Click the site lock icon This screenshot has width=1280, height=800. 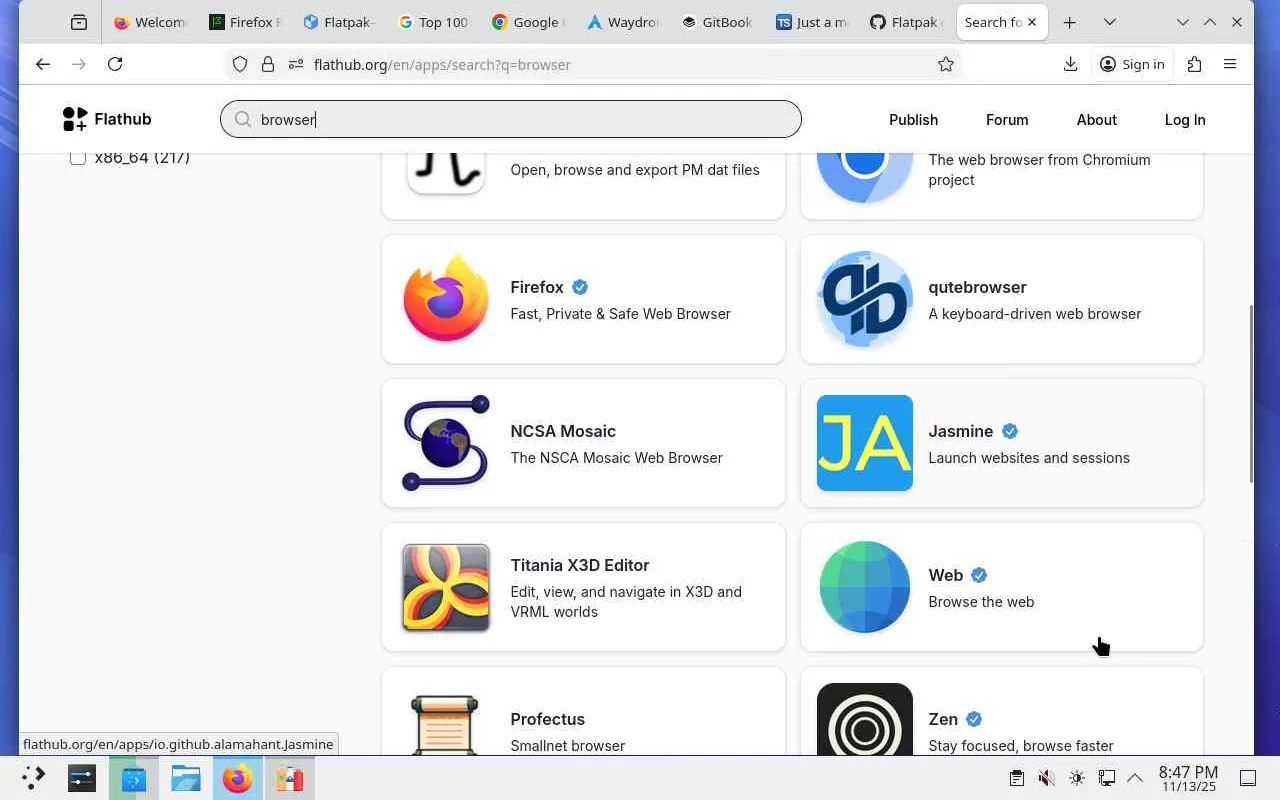point(268,64)
